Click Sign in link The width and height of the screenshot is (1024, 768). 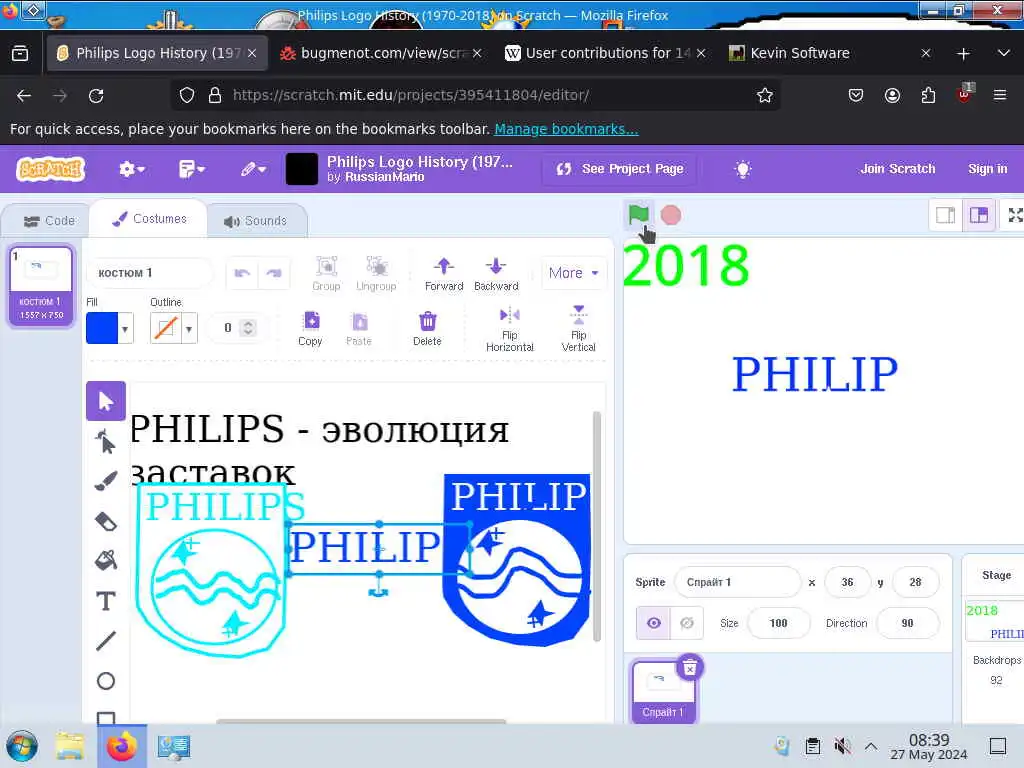(987, 169)
